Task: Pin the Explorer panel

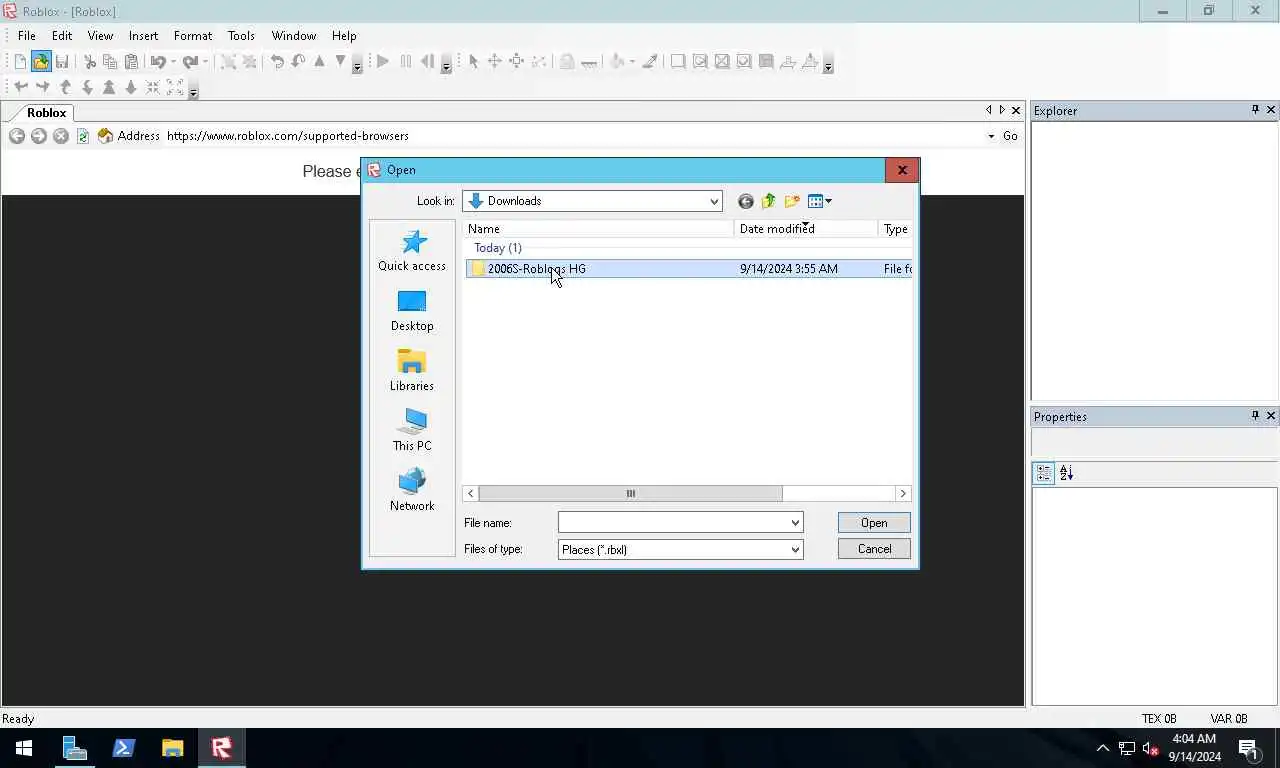Action: 1255,110
